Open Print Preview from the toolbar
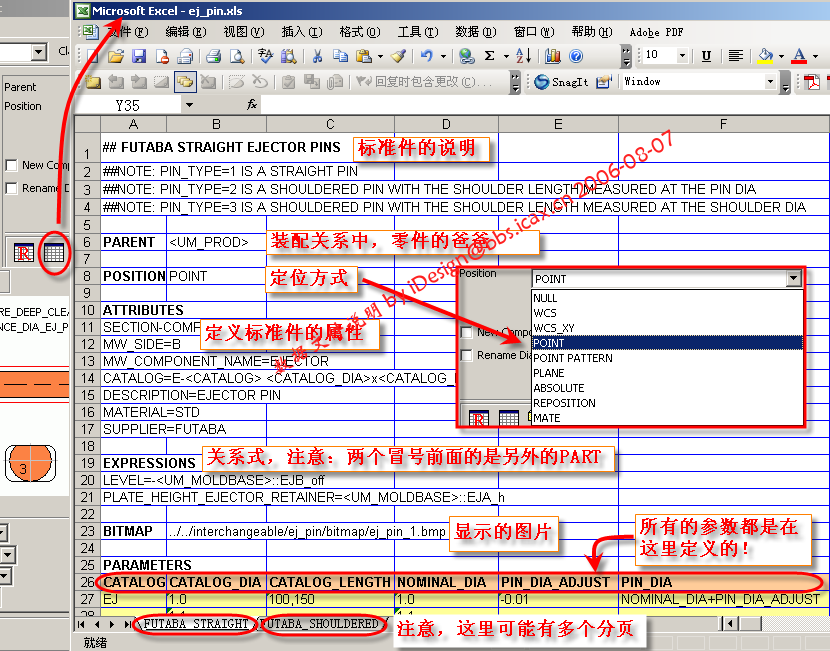 (237, 56)
